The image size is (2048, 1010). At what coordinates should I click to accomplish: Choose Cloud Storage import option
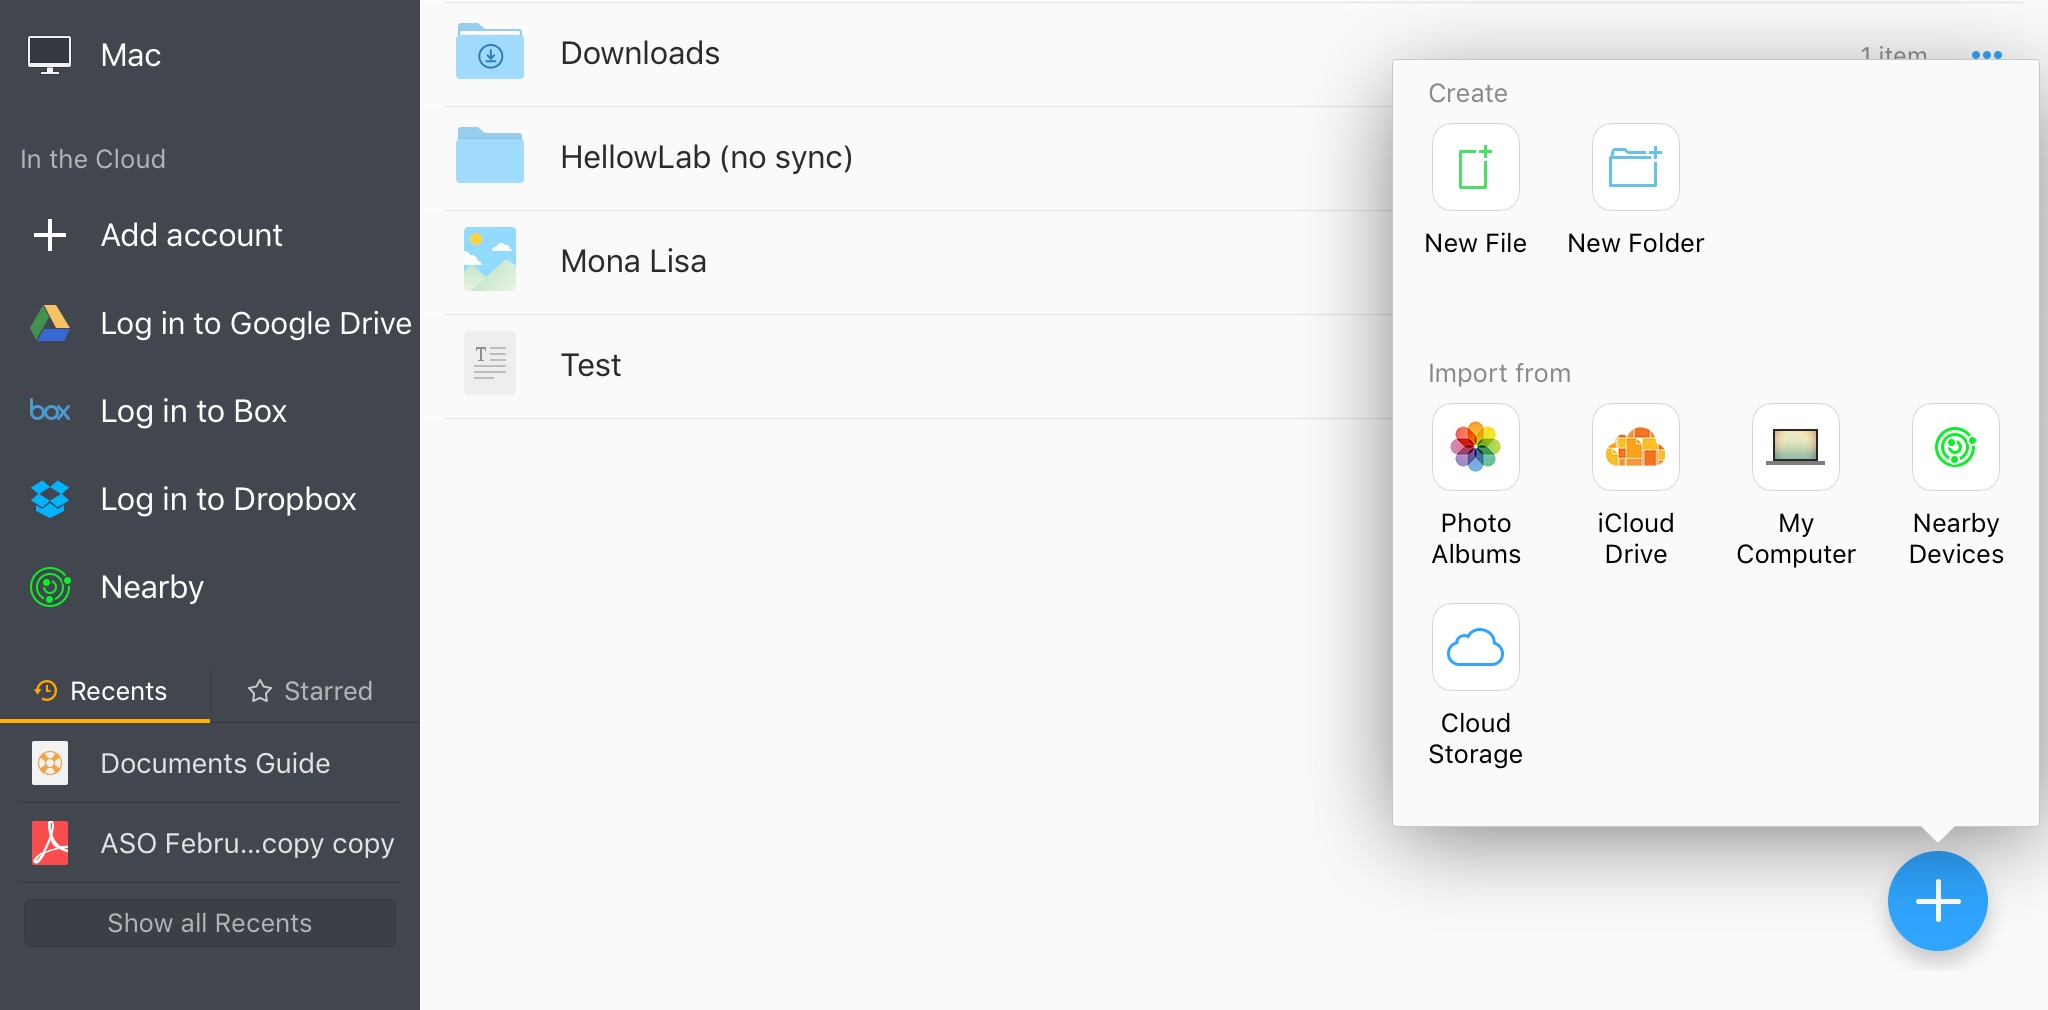point(1475,648)
